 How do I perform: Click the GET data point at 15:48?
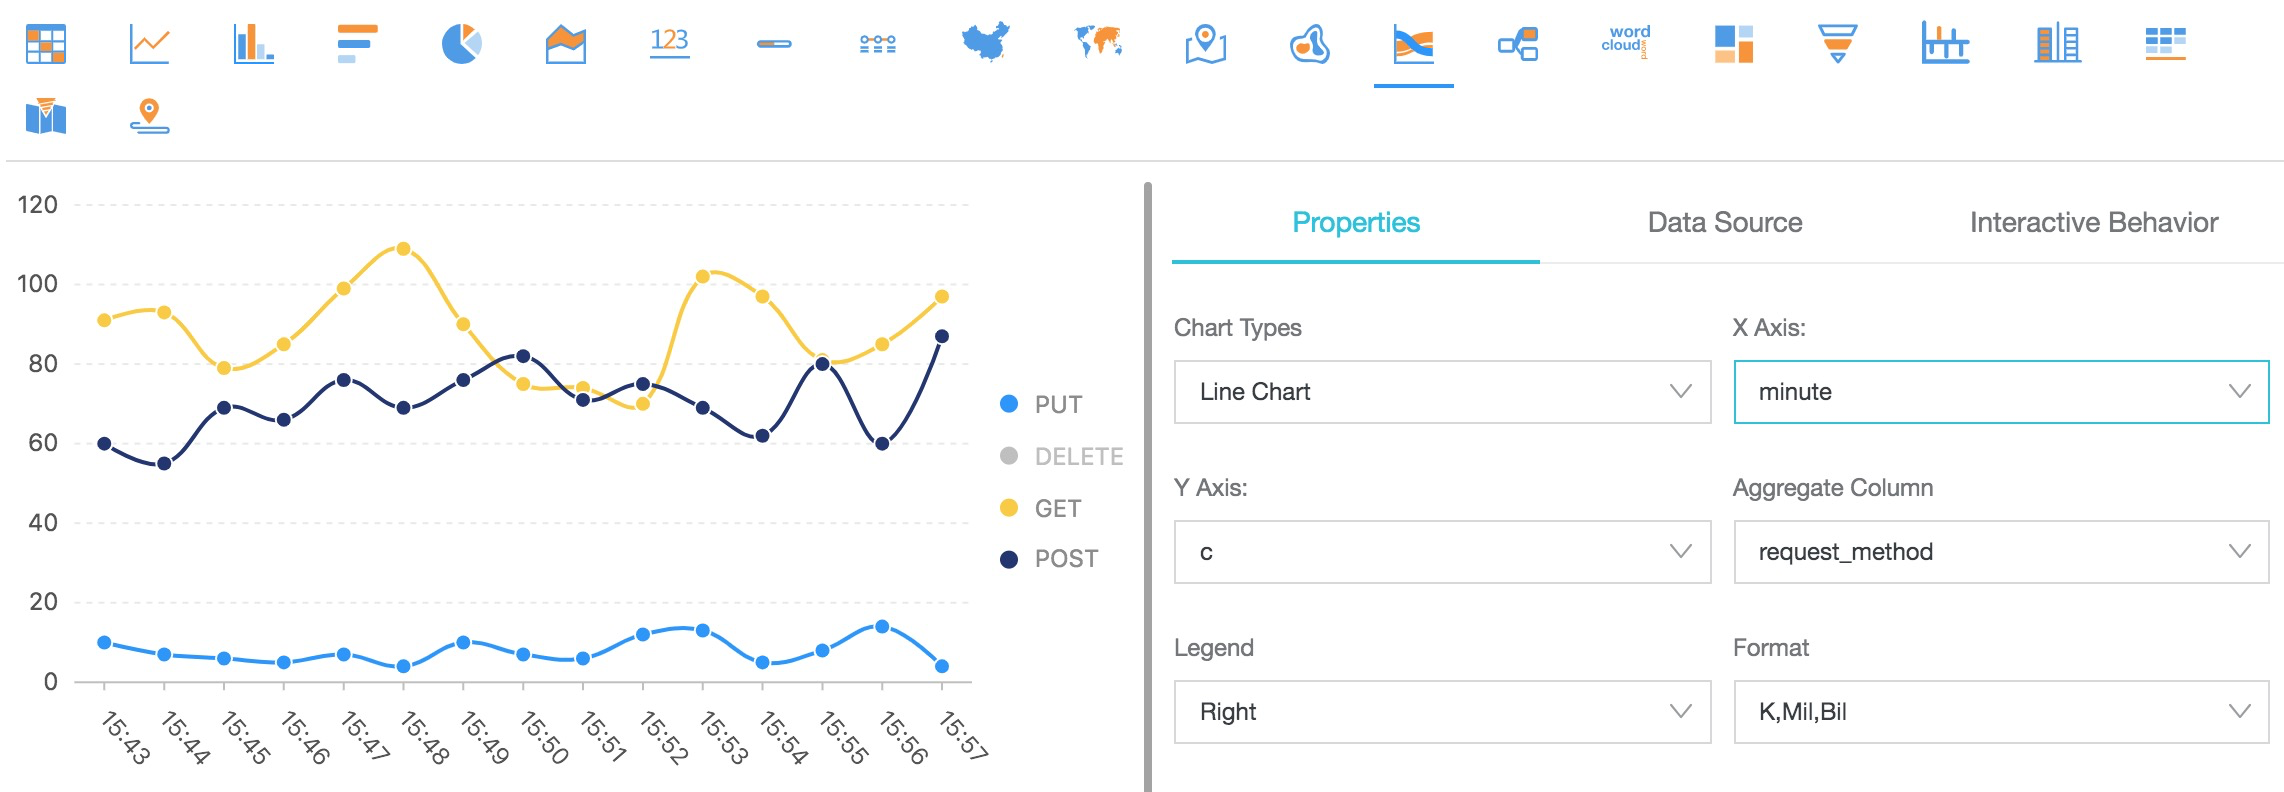(x=403, y=249)
